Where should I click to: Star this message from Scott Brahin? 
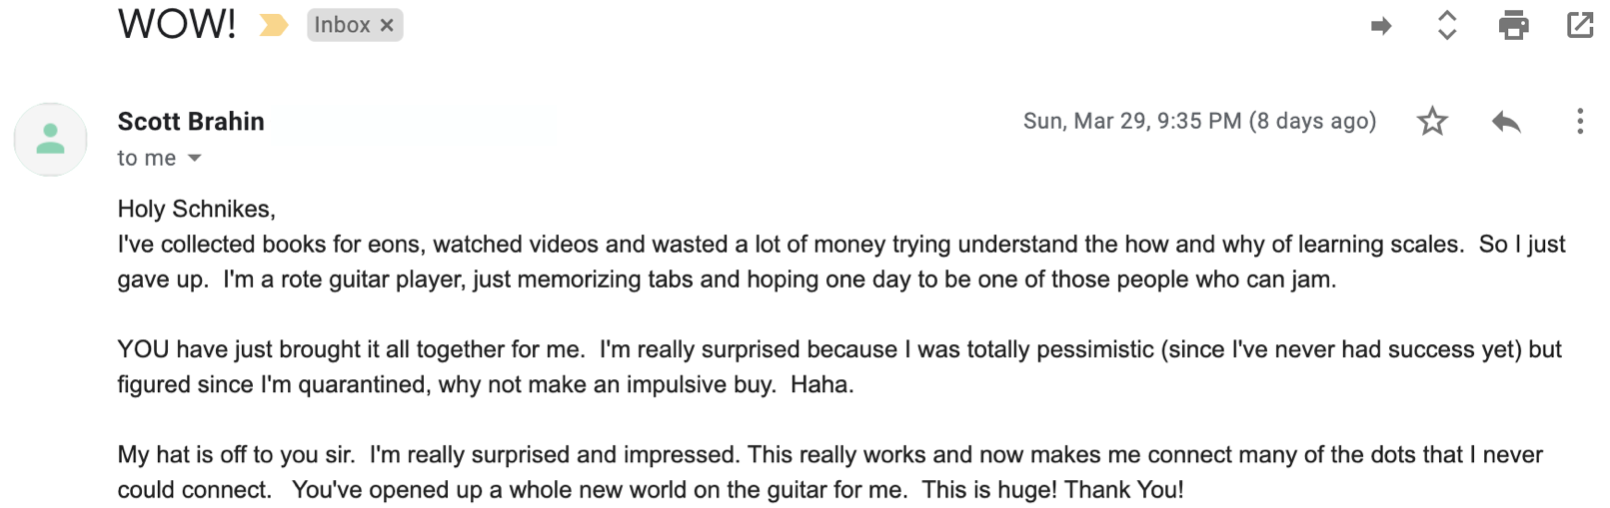[x=1432, y=121]
